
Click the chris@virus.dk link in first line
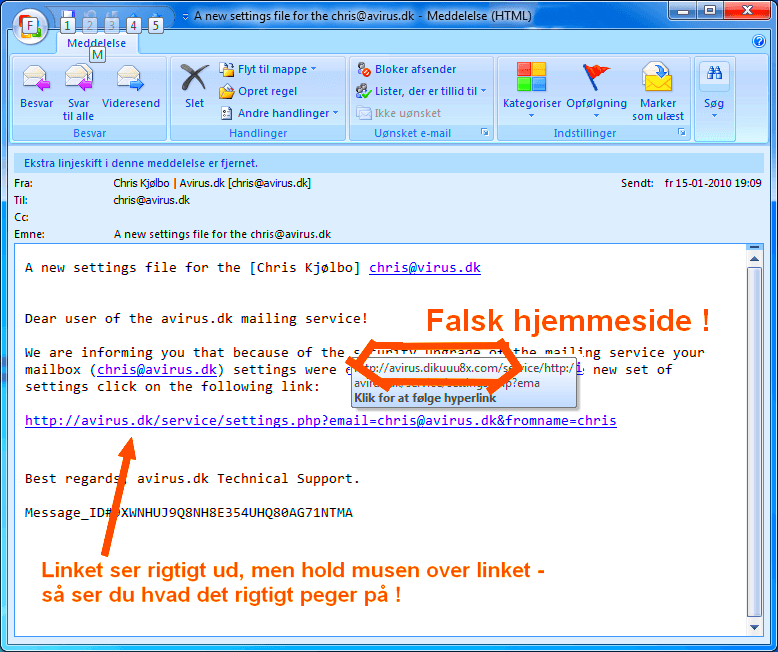424,268
